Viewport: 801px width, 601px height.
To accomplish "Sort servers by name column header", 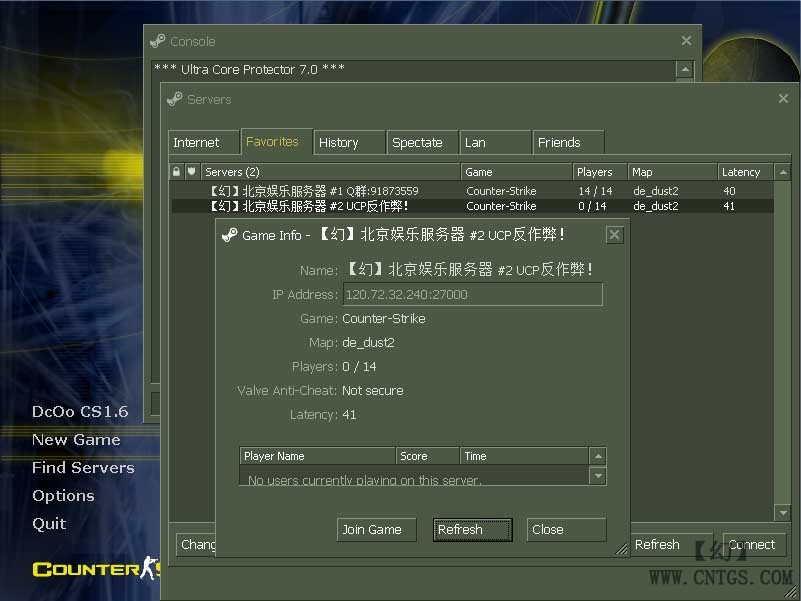I will pyautogui.click(x=331, y=172).
